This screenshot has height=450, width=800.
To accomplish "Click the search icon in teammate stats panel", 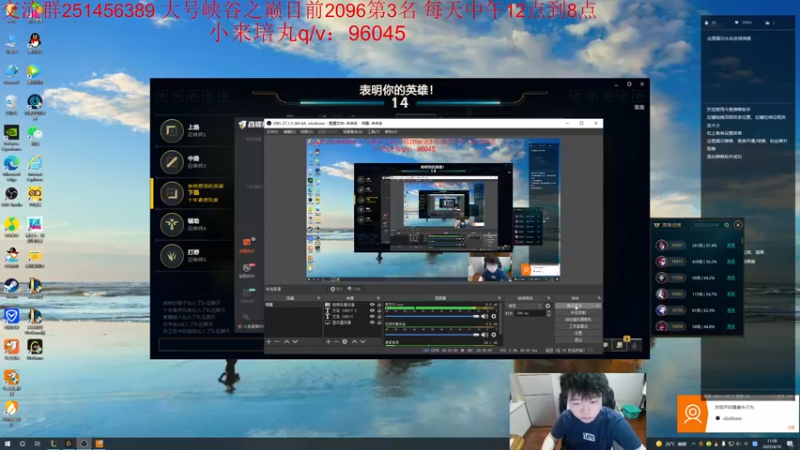I will coord(727,225).
